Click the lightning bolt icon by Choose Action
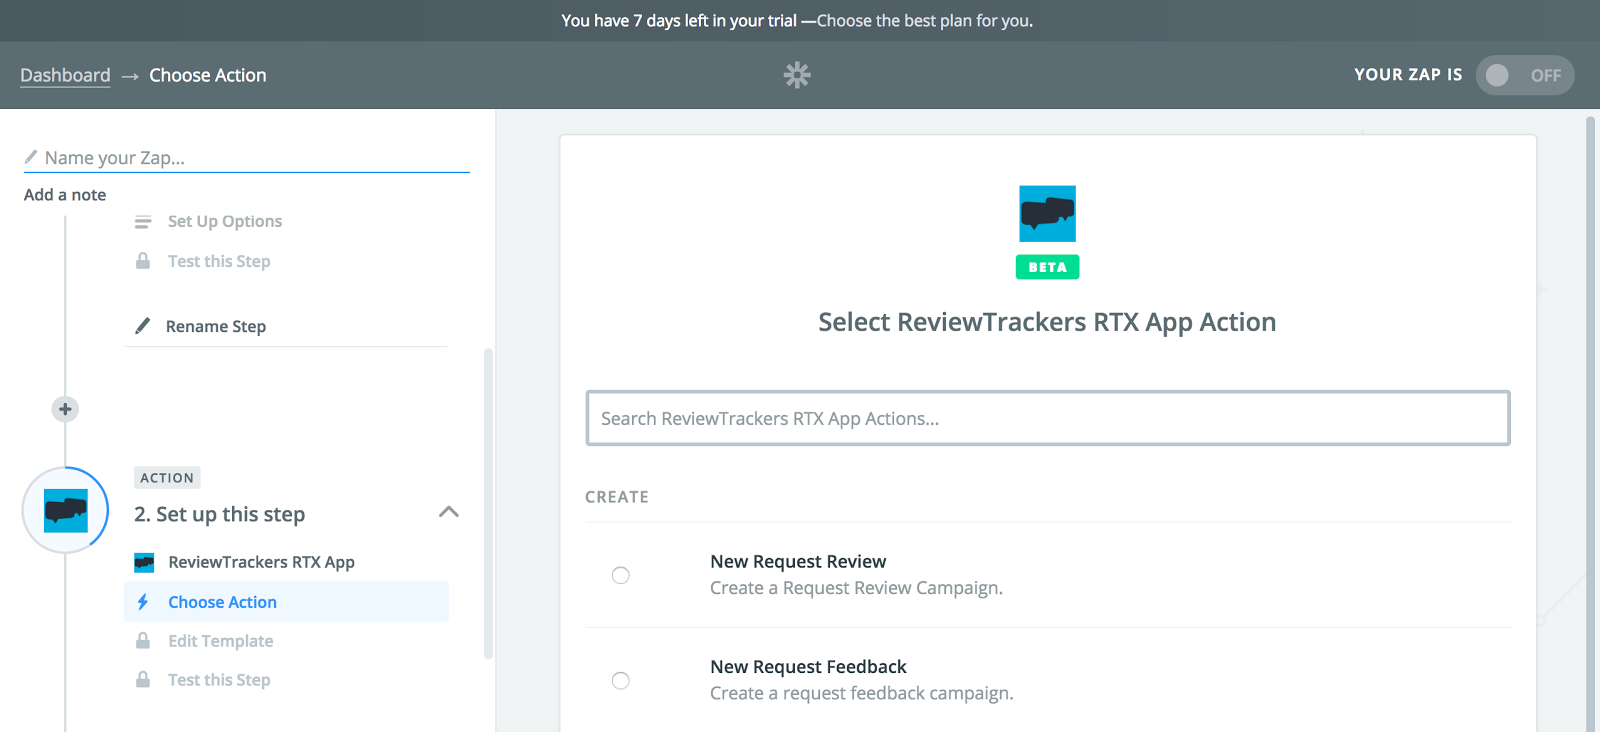This screenshot has height=732, width=1600. (143, 602)
